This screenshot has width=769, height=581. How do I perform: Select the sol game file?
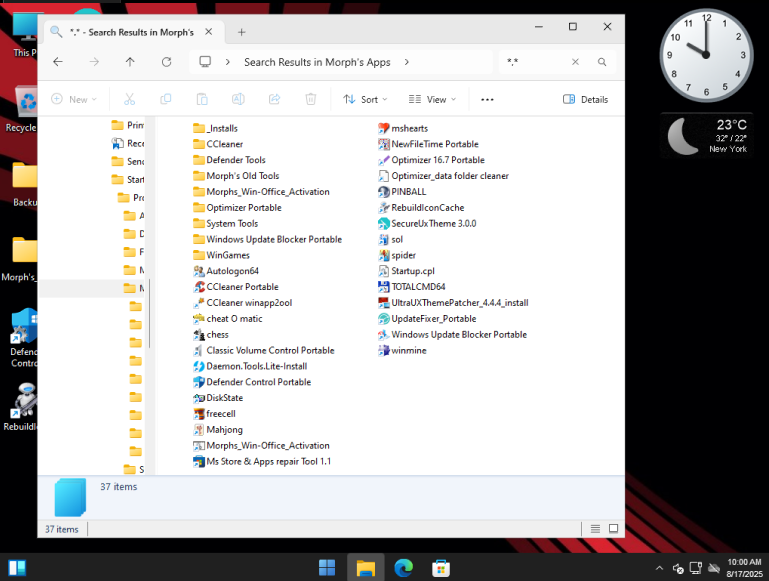point(391,239)
